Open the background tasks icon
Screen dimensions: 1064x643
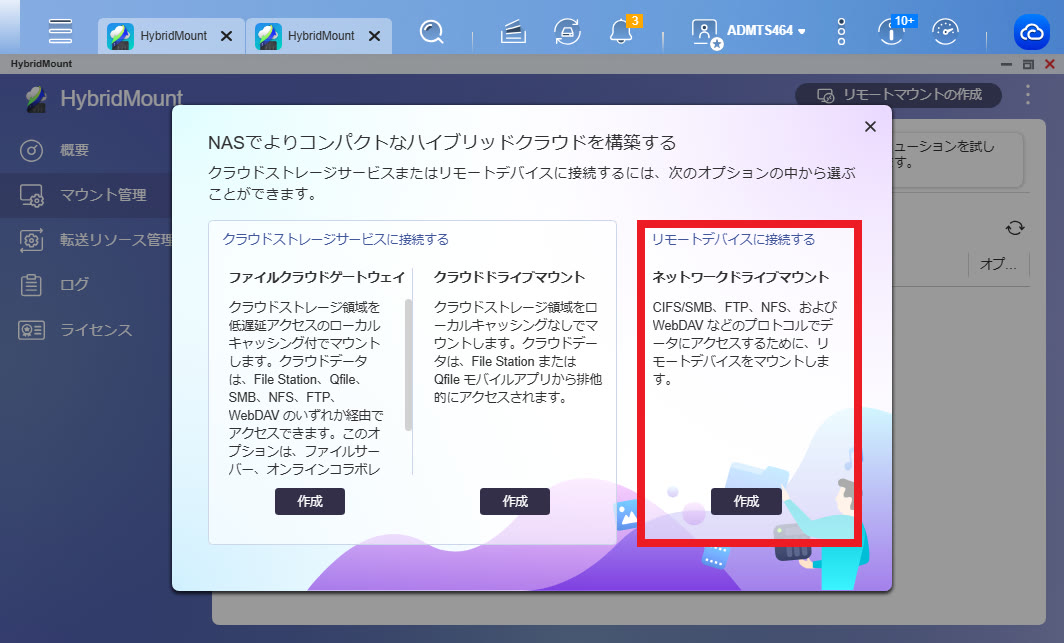click(x=513, y=33)
